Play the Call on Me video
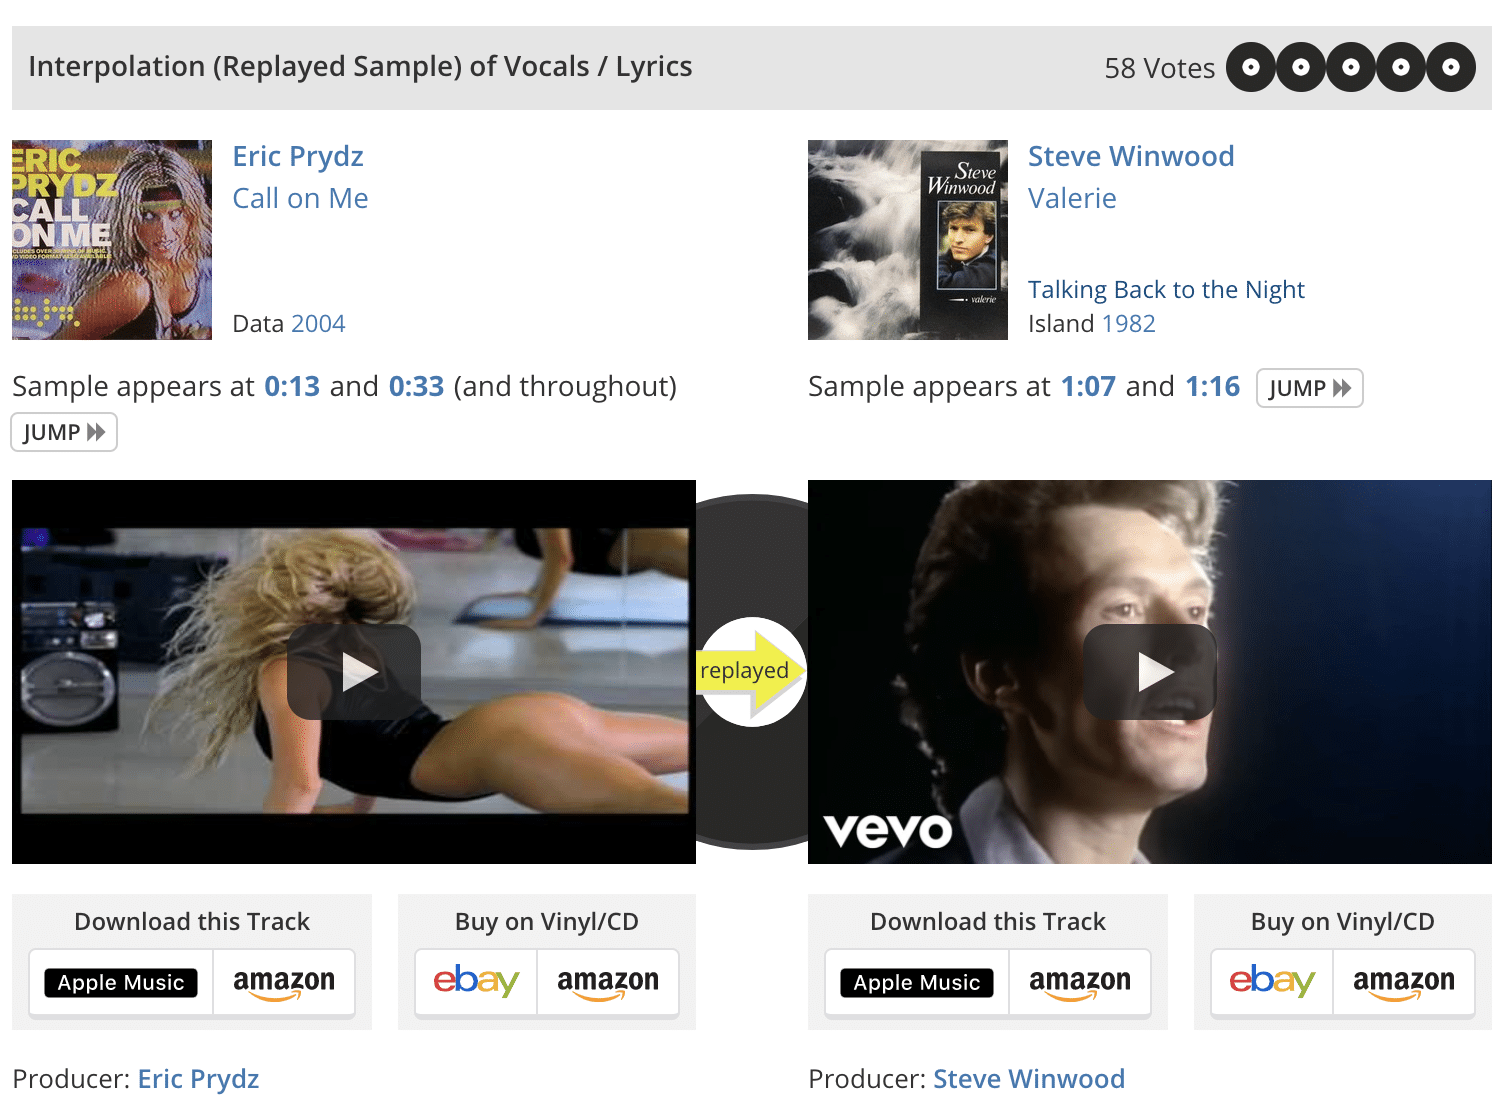 click(354, 672)
